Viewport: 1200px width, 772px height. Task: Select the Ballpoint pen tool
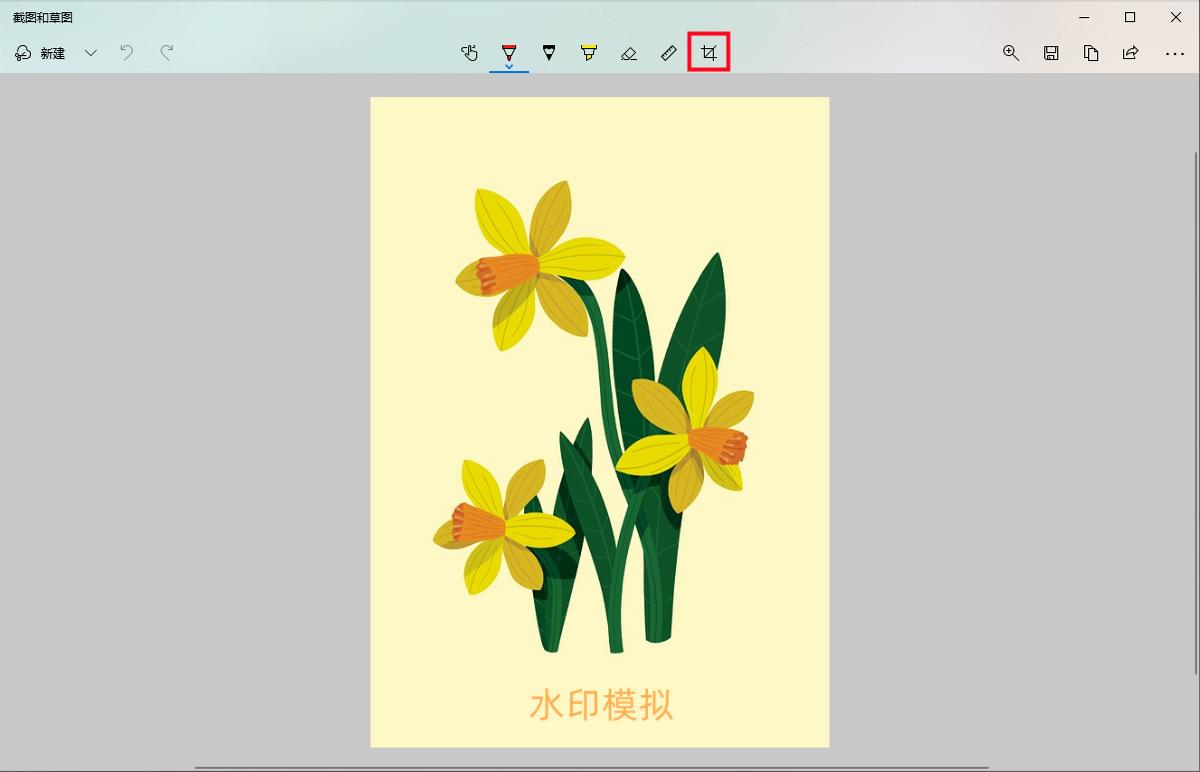click(510, 52)
